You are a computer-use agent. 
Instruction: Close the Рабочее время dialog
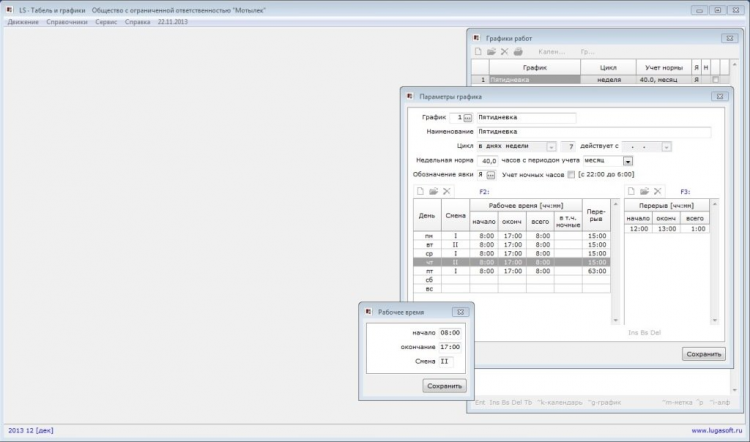pos(460,312)
